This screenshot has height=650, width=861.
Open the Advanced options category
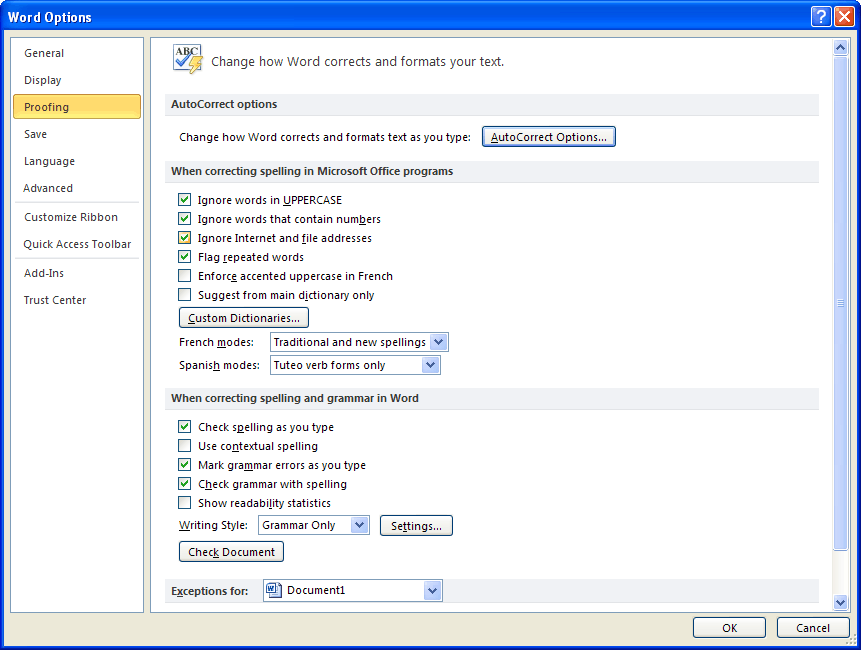tap(77, 188)
